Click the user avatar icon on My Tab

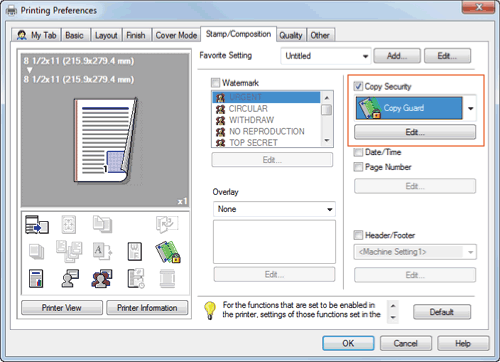(22, 35)
